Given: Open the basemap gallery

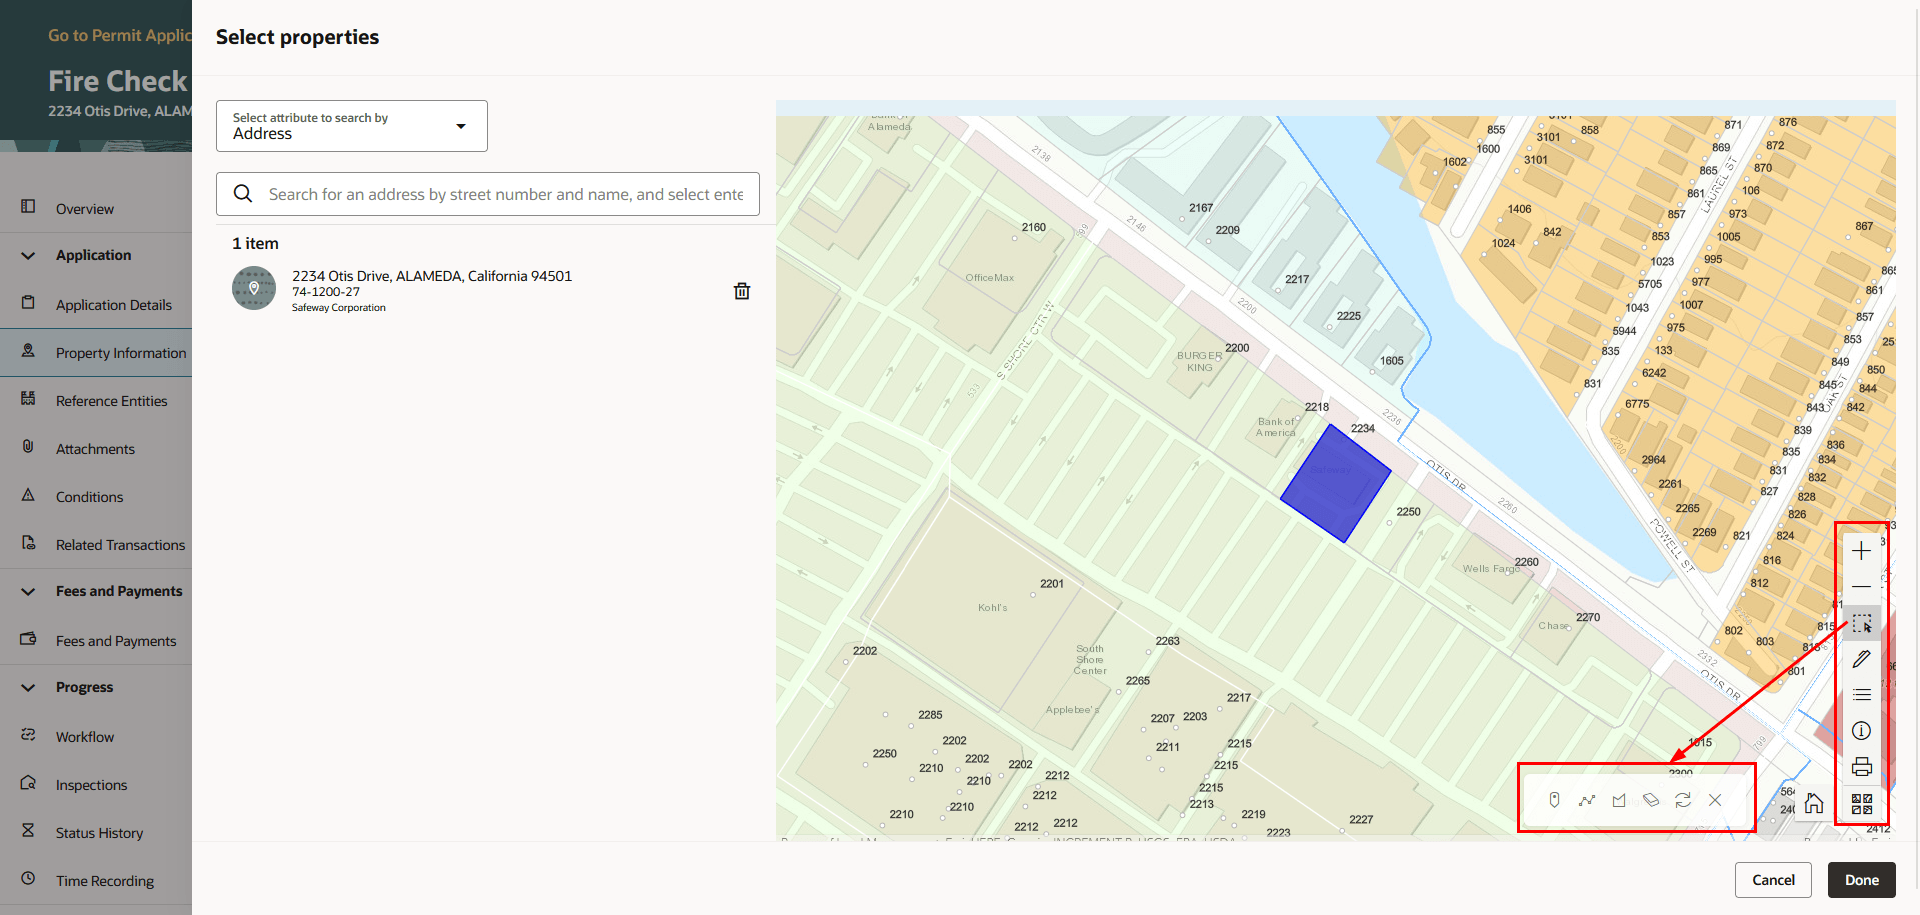Looking at the screenshot, I should tap(1862, 803).
